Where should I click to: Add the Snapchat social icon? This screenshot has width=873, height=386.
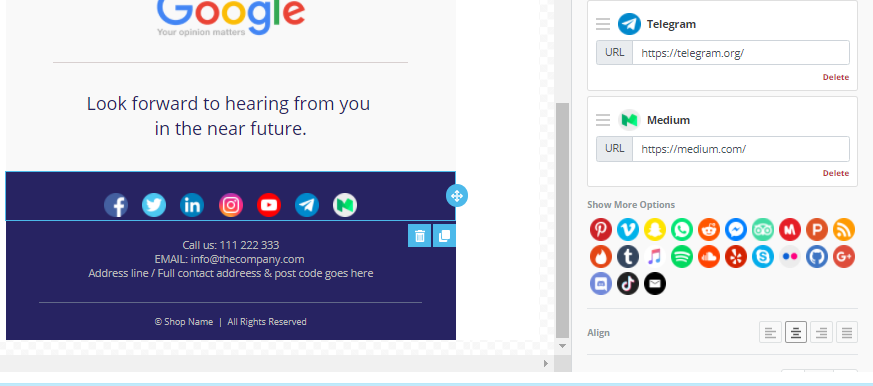(x=655, y=229)
